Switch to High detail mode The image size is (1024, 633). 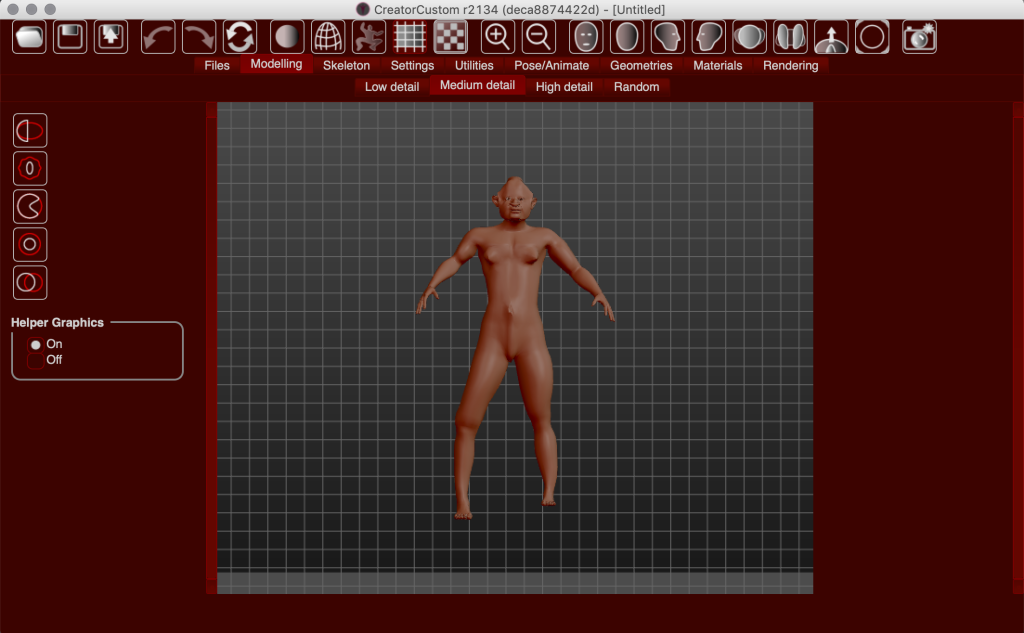coord(563,86)
